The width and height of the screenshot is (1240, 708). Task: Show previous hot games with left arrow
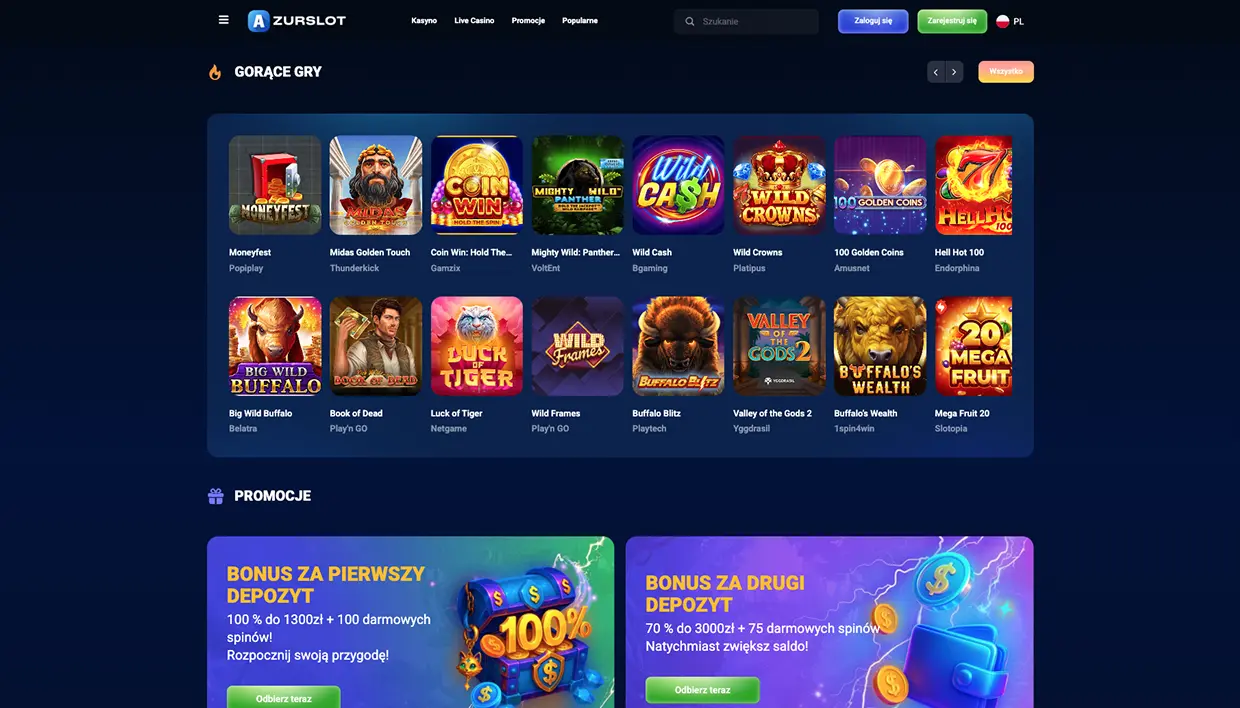[x=936, y=72]
